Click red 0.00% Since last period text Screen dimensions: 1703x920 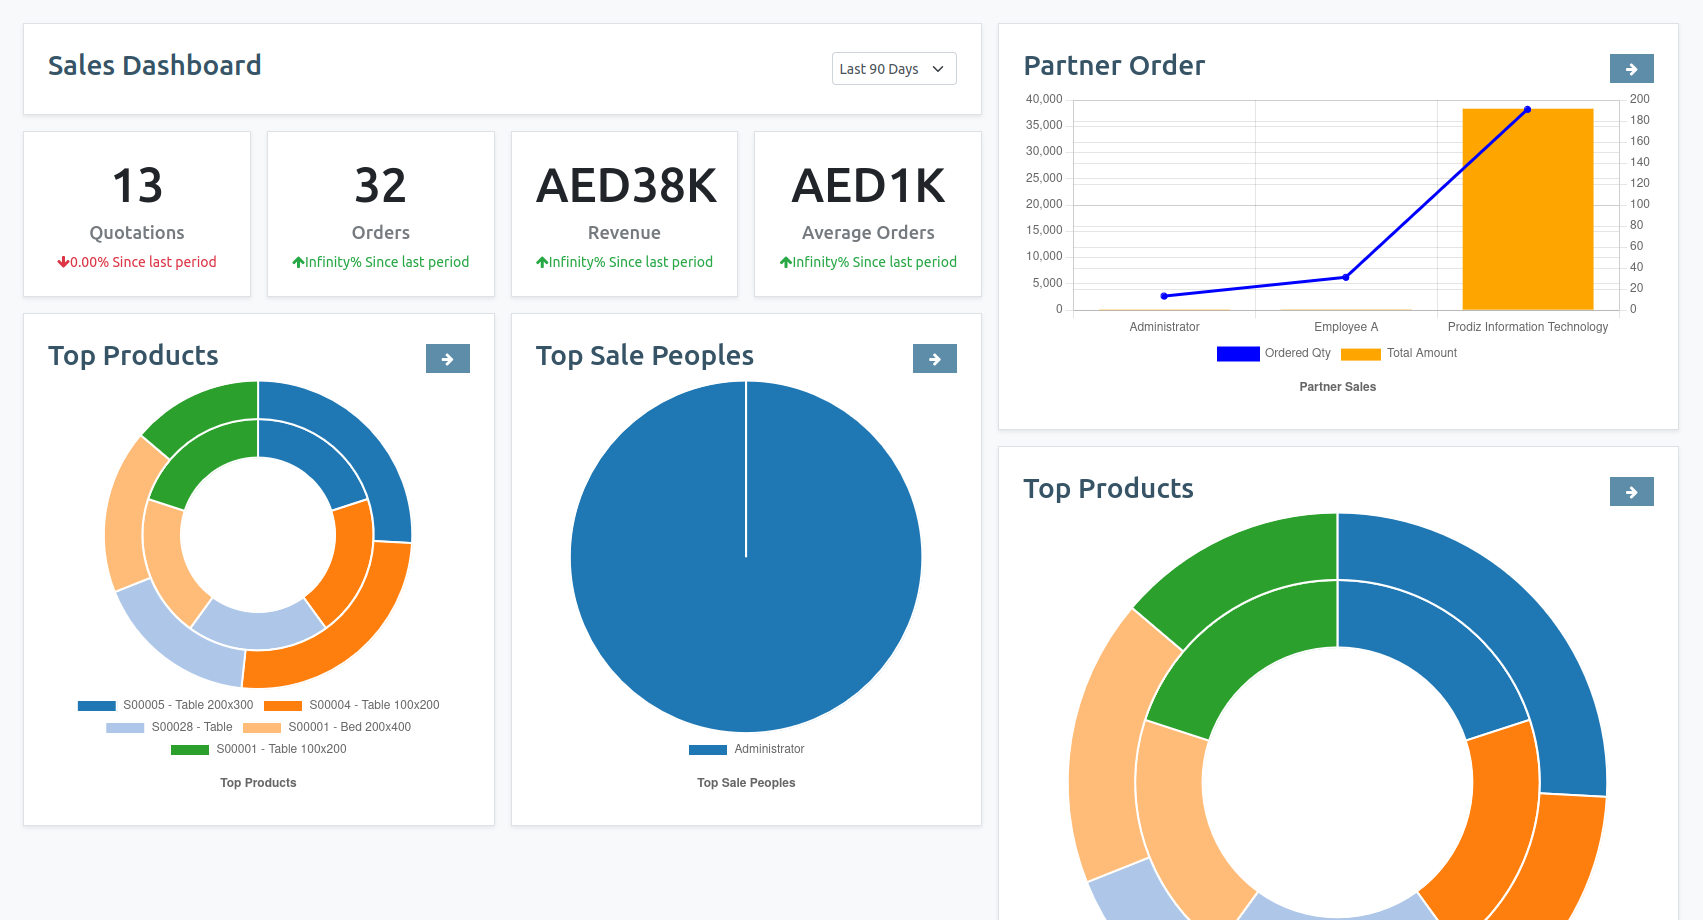[137, 262]
